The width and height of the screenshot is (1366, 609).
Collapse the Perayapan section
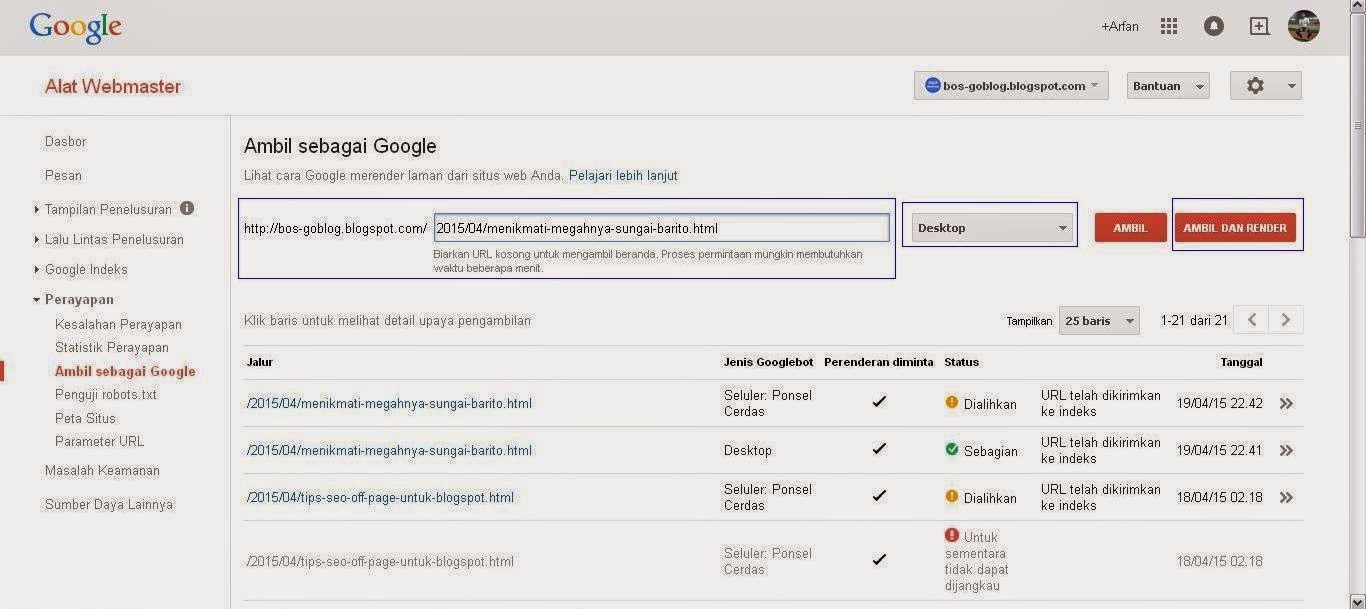coord(37,300)
